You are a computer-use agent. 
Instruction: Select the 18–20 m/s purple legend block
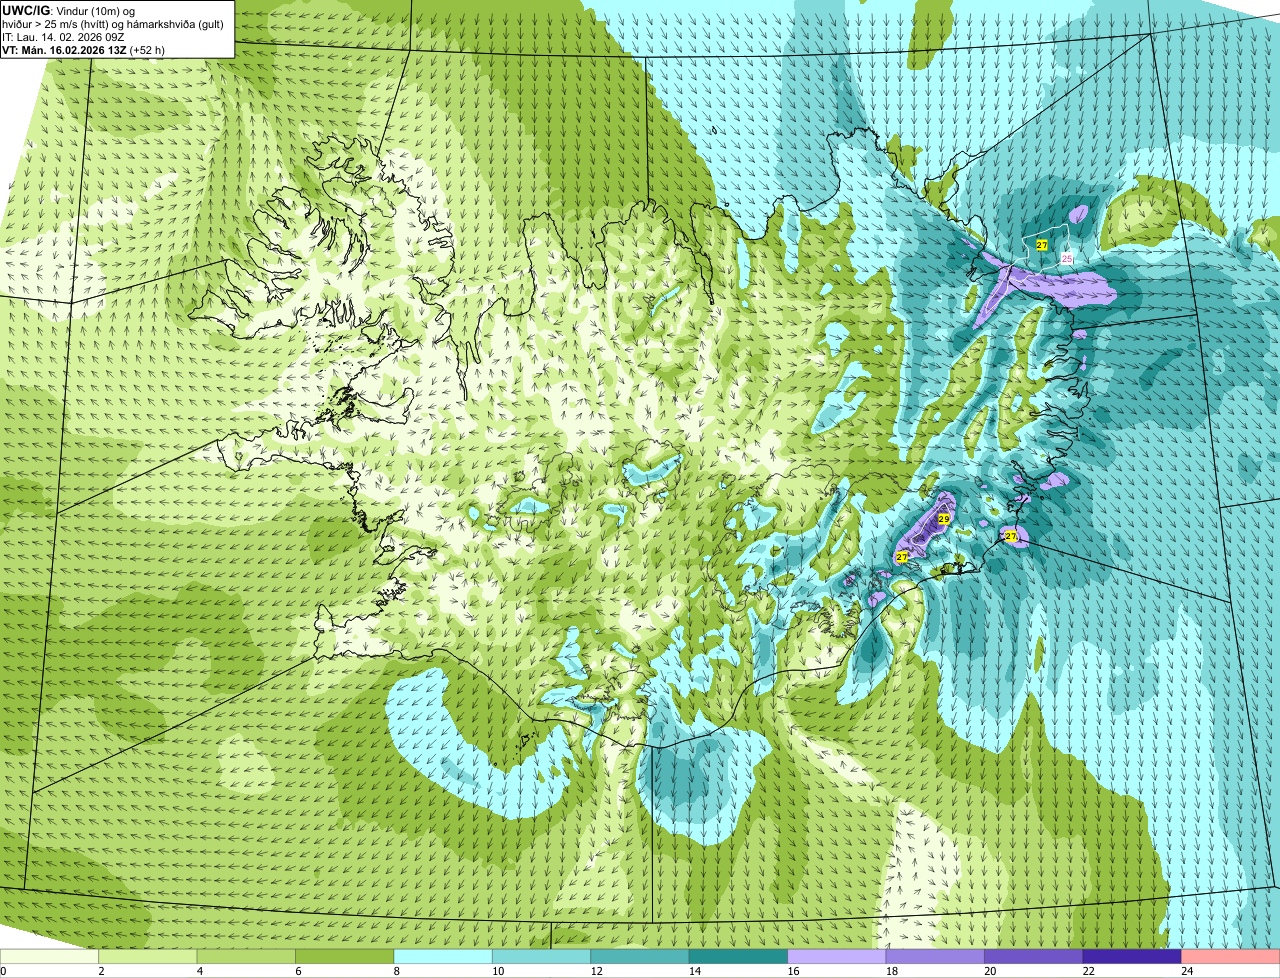click(x=935, y=956)
